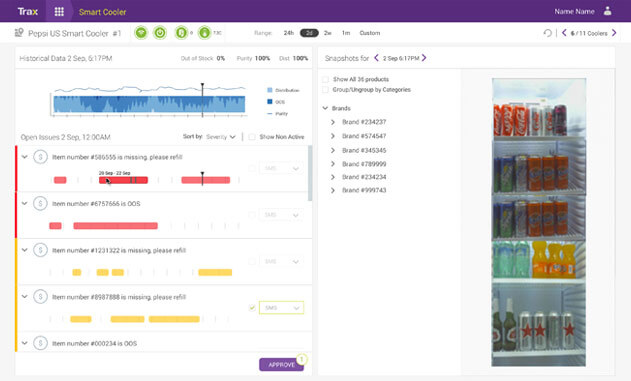Toggle Group/Ungroup by Categories checkbox
631x381 pixels.
[x=325, y=90]
